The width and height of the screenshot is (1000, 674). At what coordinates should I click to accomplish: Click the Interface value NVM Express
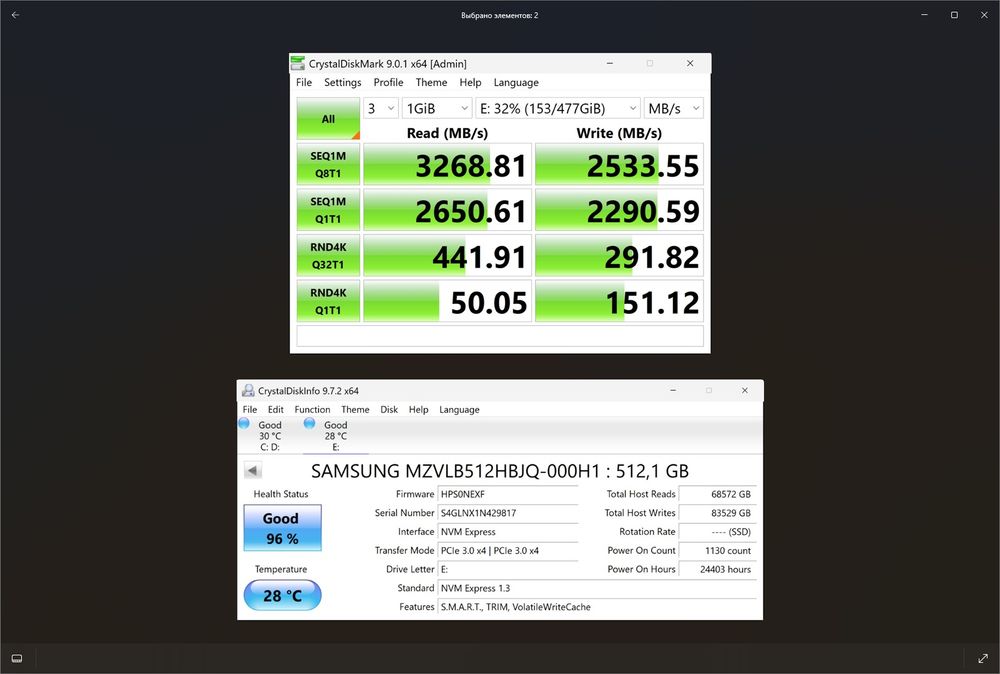[508, 532]
